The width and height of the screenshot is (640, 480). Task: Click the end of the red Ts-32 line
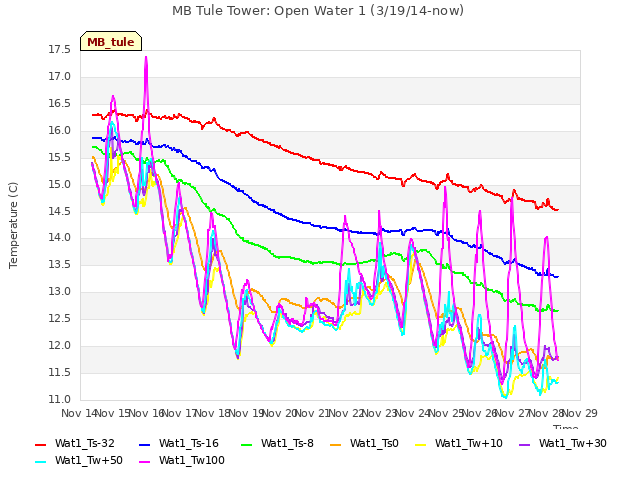tap(558, 210)
